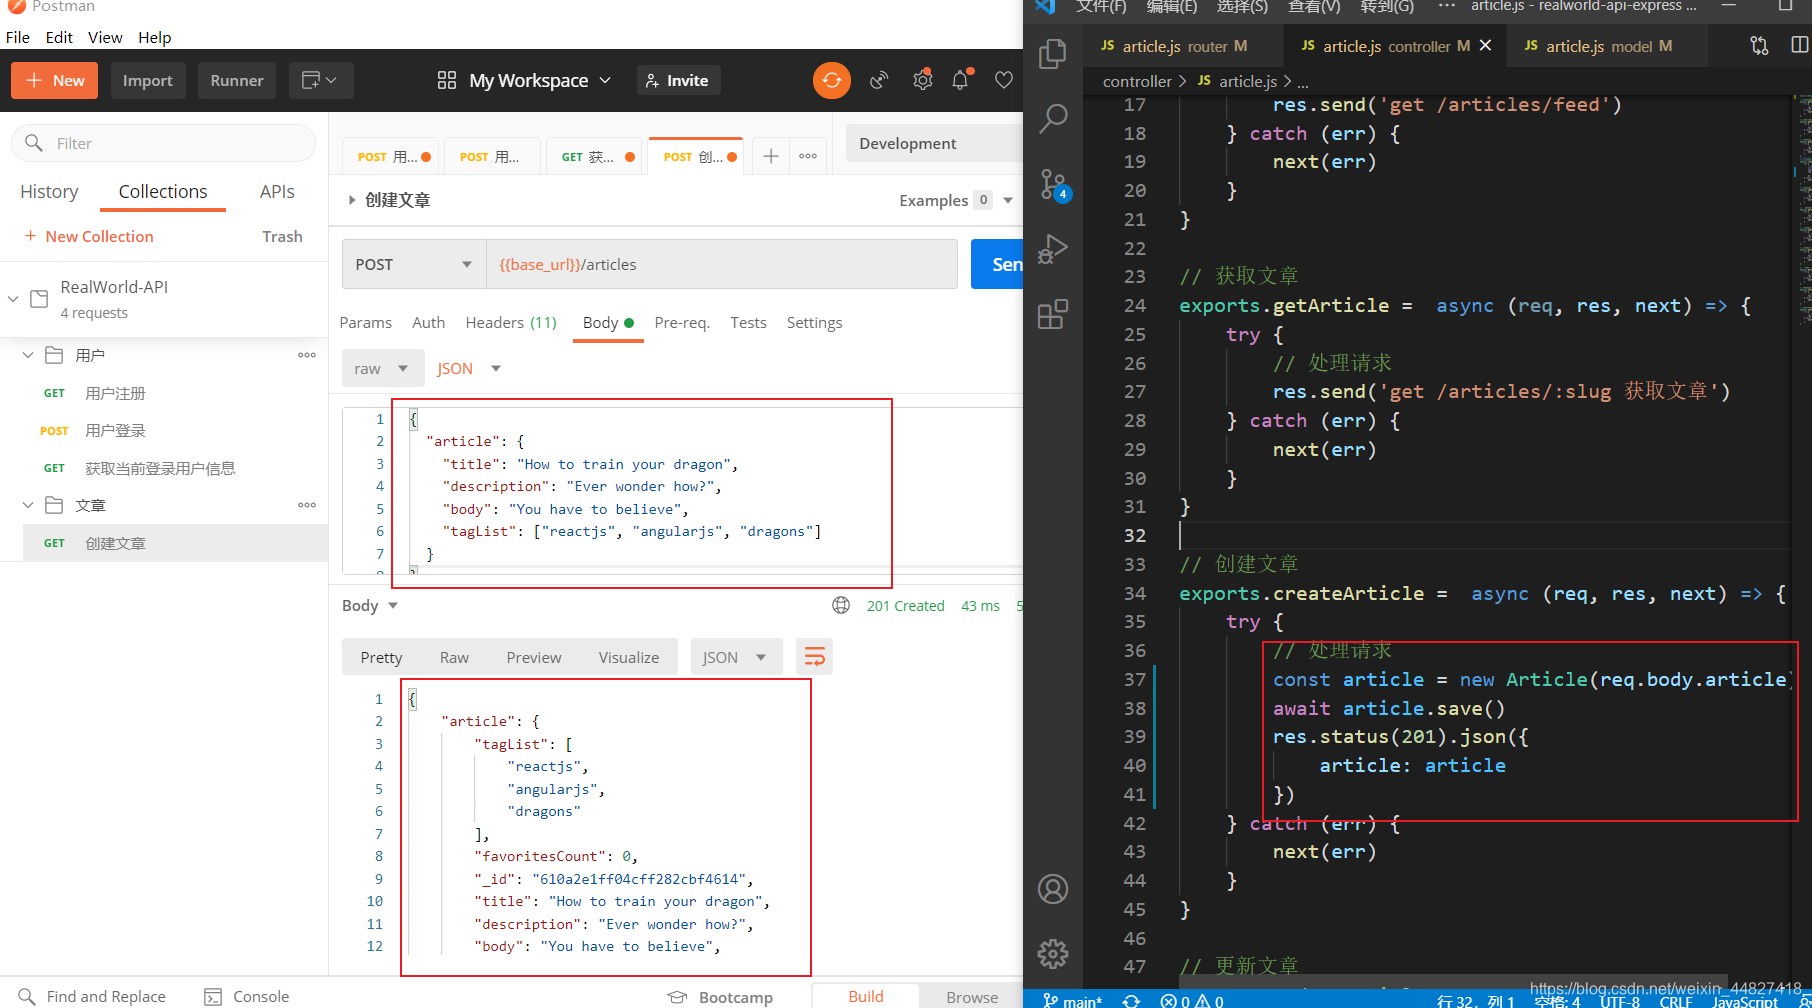
Task: Switch to Visualize response view
Action: 629,657
